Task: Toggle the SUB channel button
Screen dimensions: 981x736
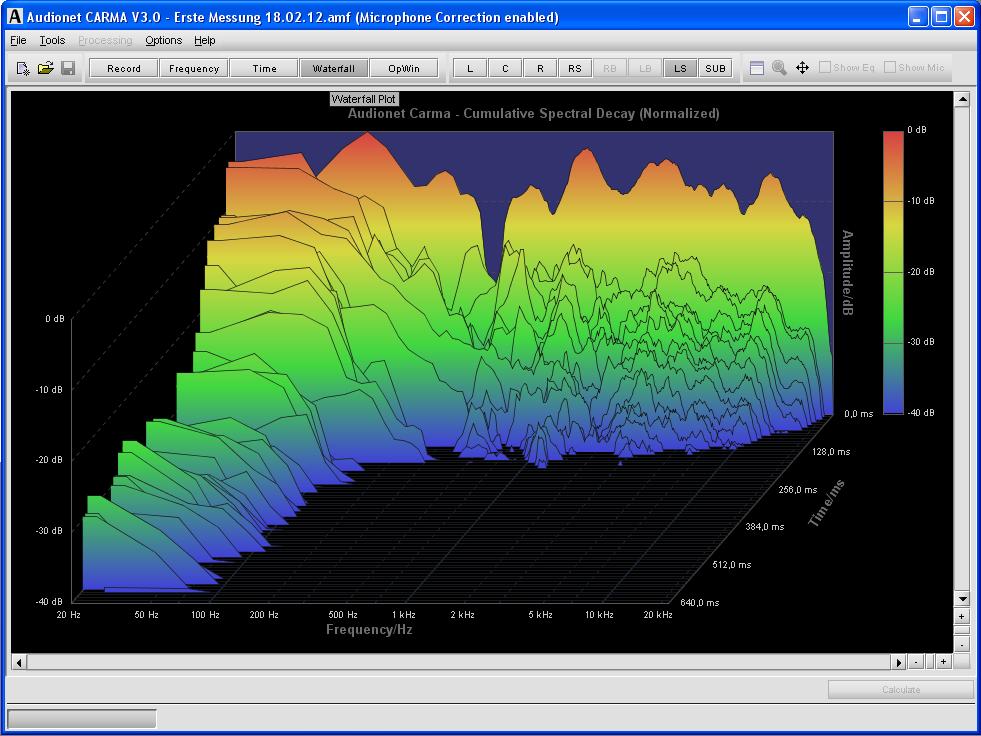Action: [x=715, y=69]
